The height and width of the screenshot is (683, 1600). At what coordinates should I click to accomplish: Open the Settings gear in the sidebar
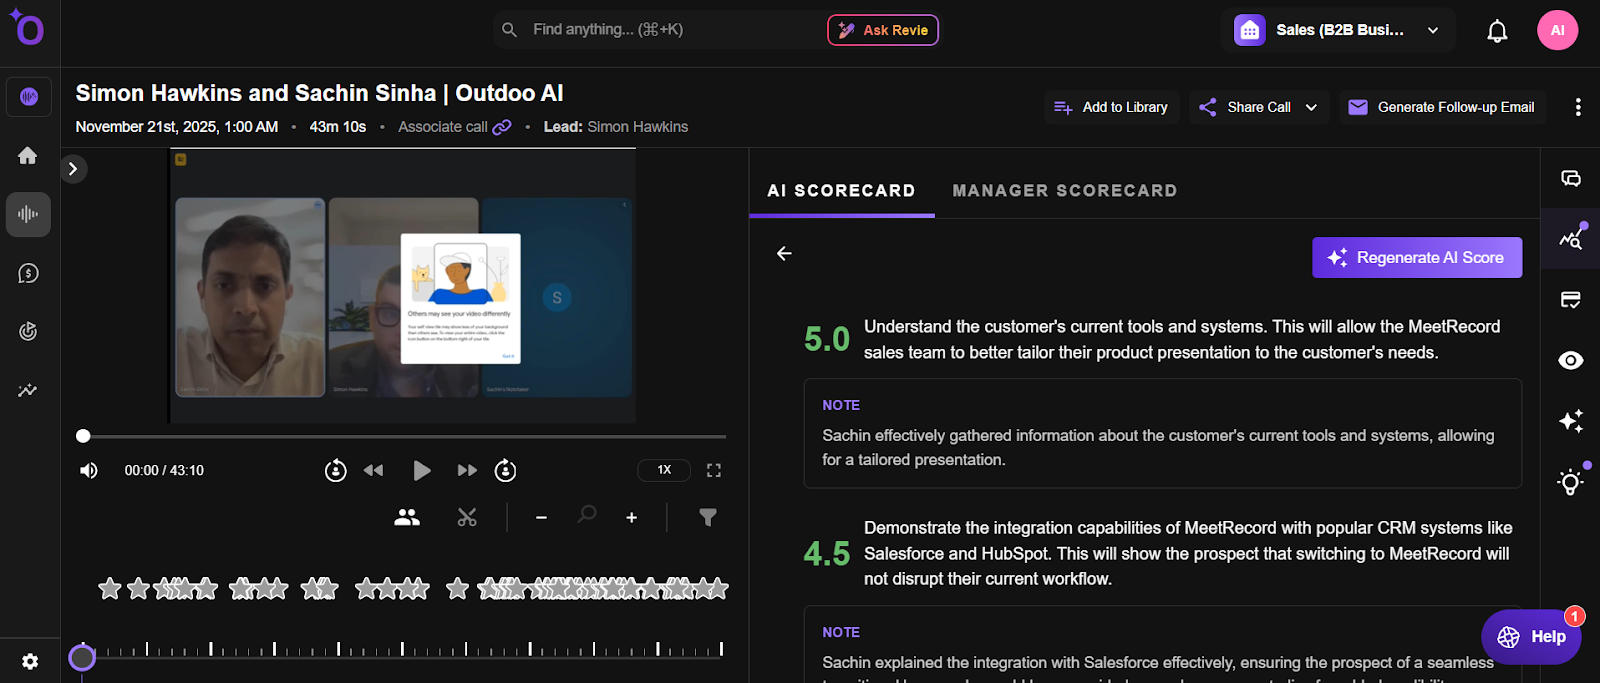(30, 661)
